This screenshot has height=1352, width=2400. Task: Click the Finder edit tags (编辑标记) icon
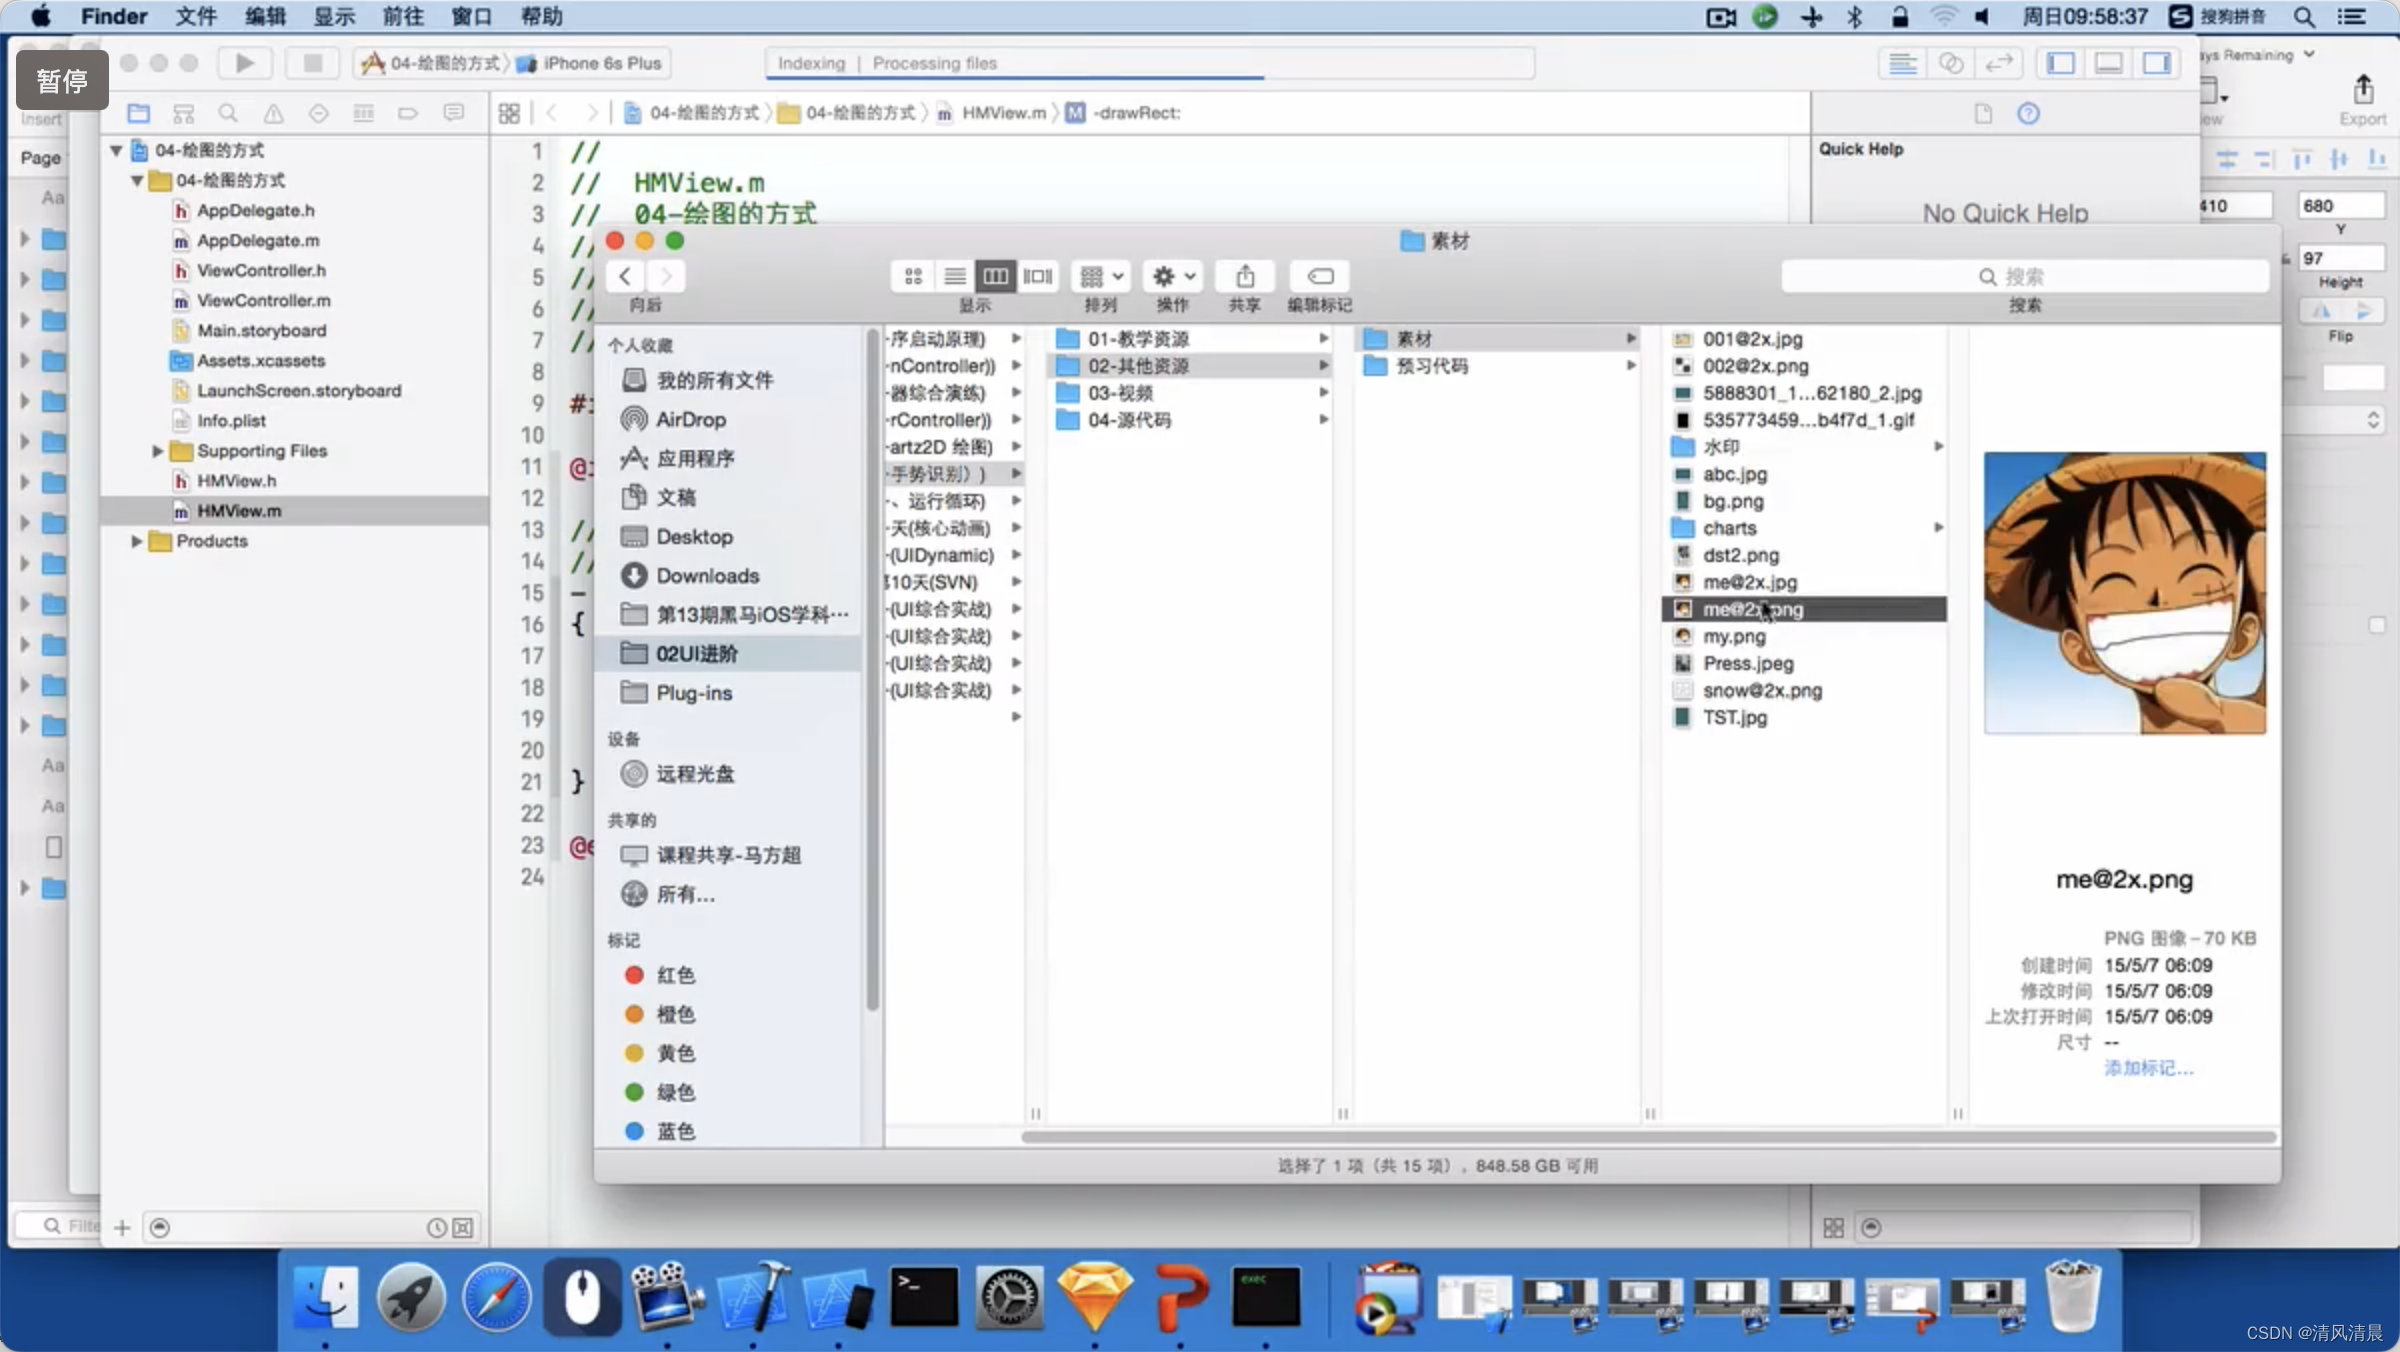click(x=1320, y=276)
